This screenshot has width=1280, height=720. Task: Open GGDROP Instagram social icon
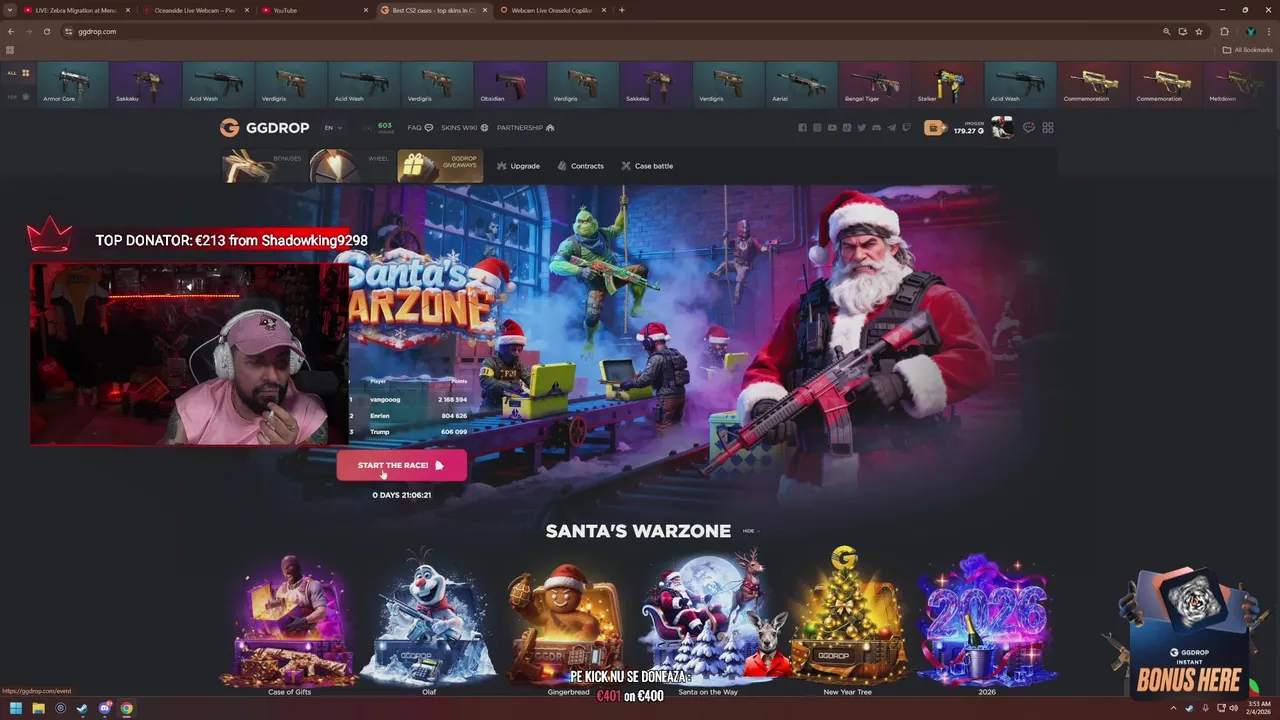pos(817,128)
